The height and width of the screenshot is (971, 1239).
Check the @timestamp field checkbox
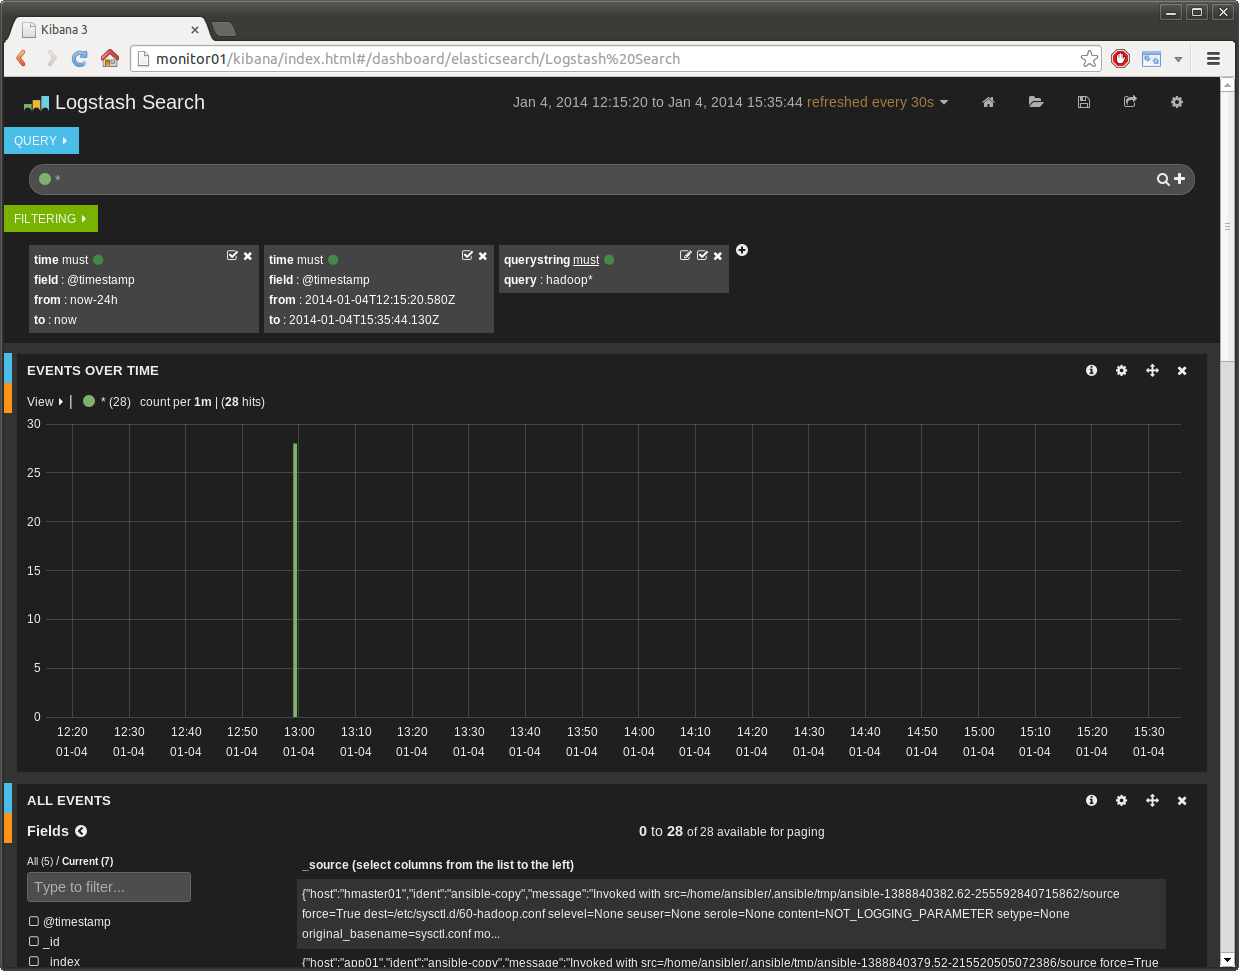pos(34,921)
